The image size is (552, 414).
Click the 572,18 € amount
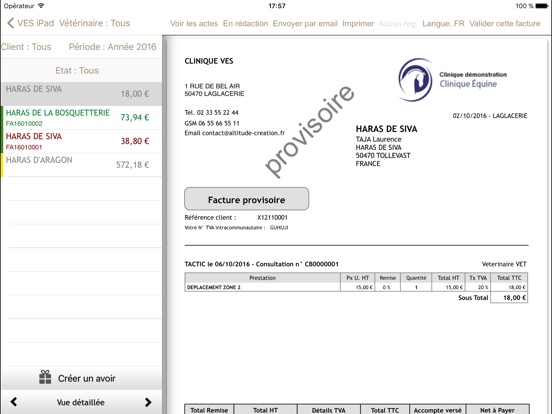click(x=133, y=164)
